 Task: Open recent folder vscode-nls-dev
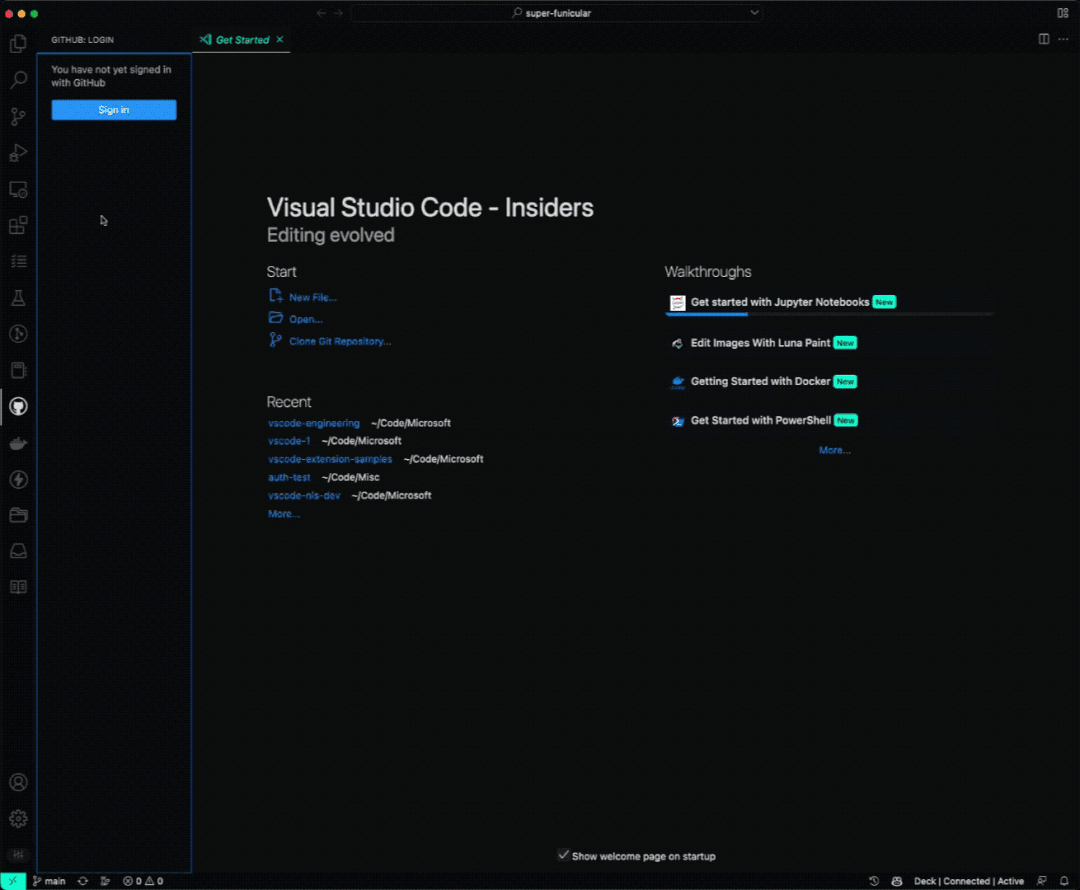(304, 496)
